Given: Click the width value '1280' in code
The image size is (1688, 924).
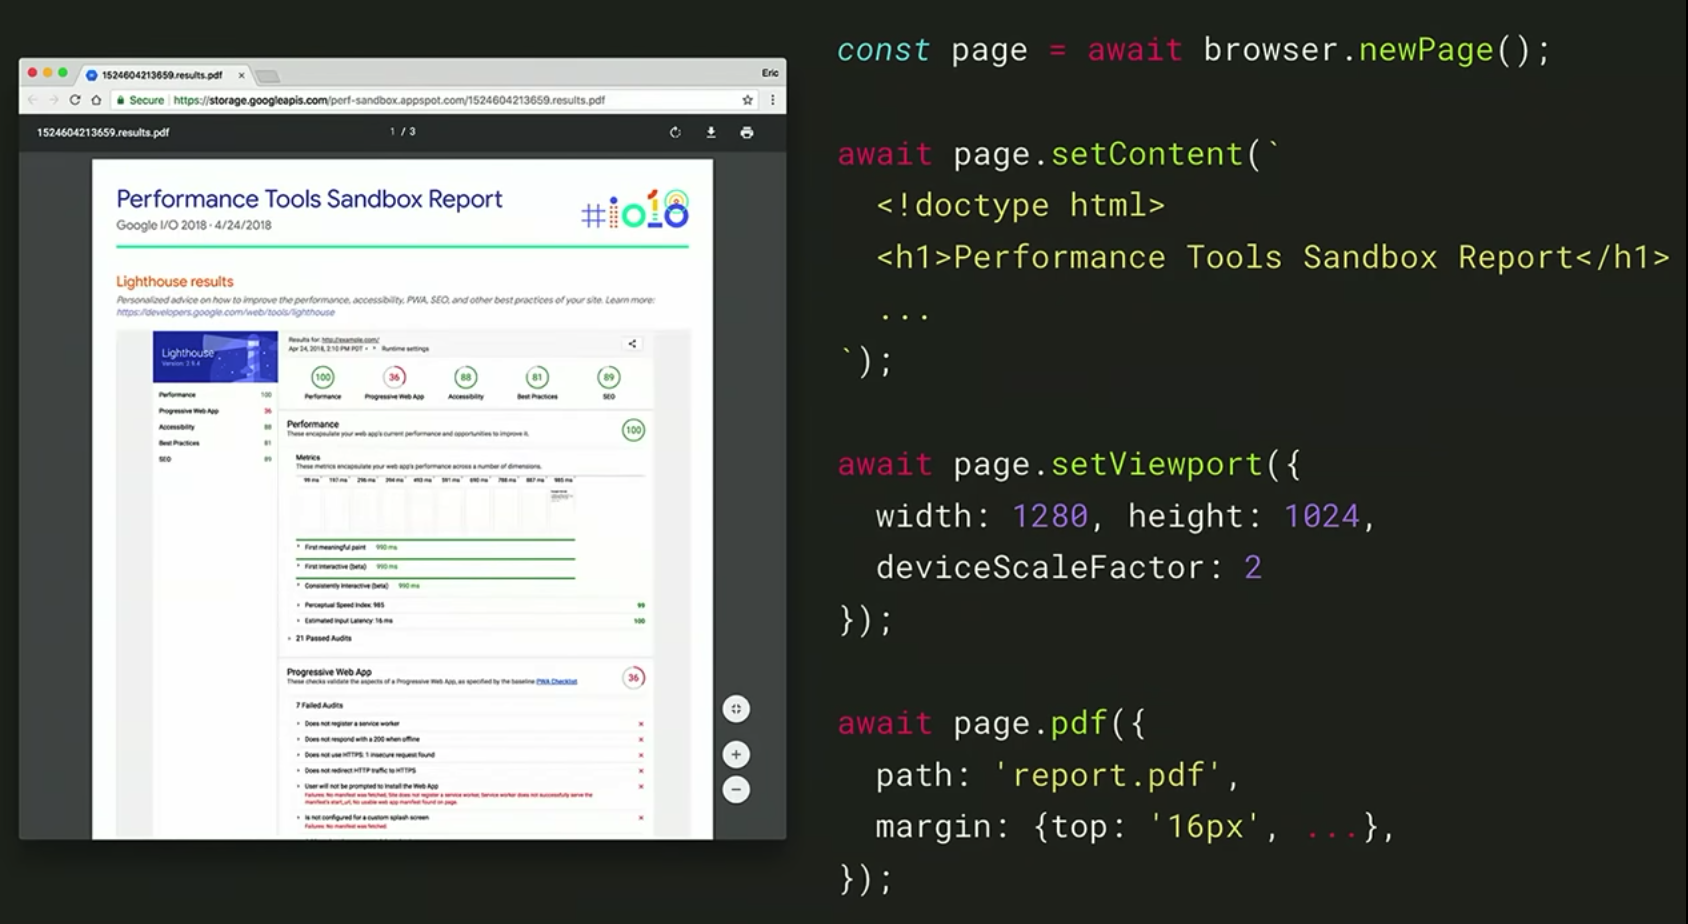Looking at the screenshot, I should pos(1050,516).
